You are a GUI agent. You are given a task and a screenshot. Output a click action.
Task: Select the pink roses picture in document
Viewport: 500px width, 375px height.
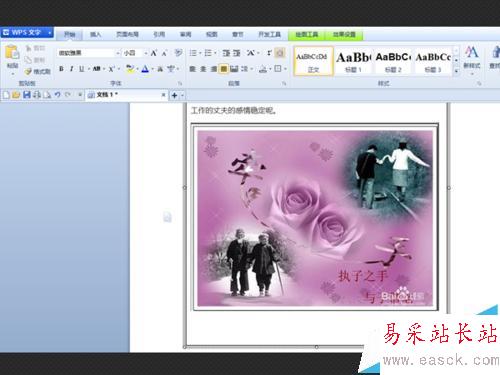coord(315,218)
